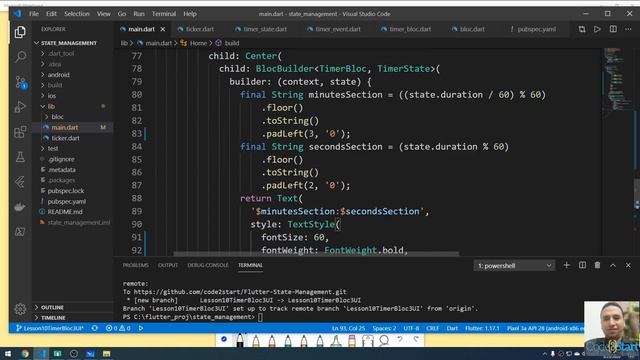Switch to the DEBUG CONSOLE panel tab
This screenshot has width=640, height=360.
208,265
